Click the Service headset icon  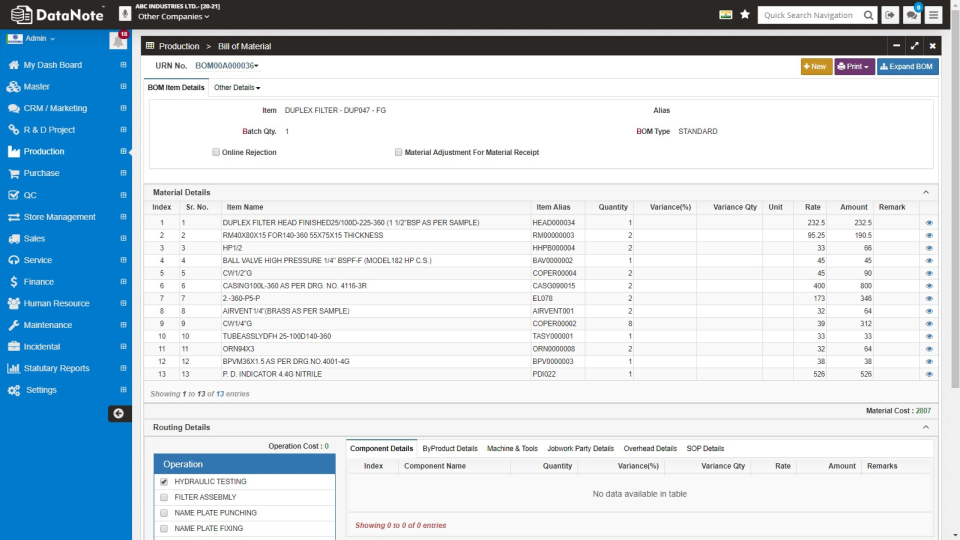[13, 260]
